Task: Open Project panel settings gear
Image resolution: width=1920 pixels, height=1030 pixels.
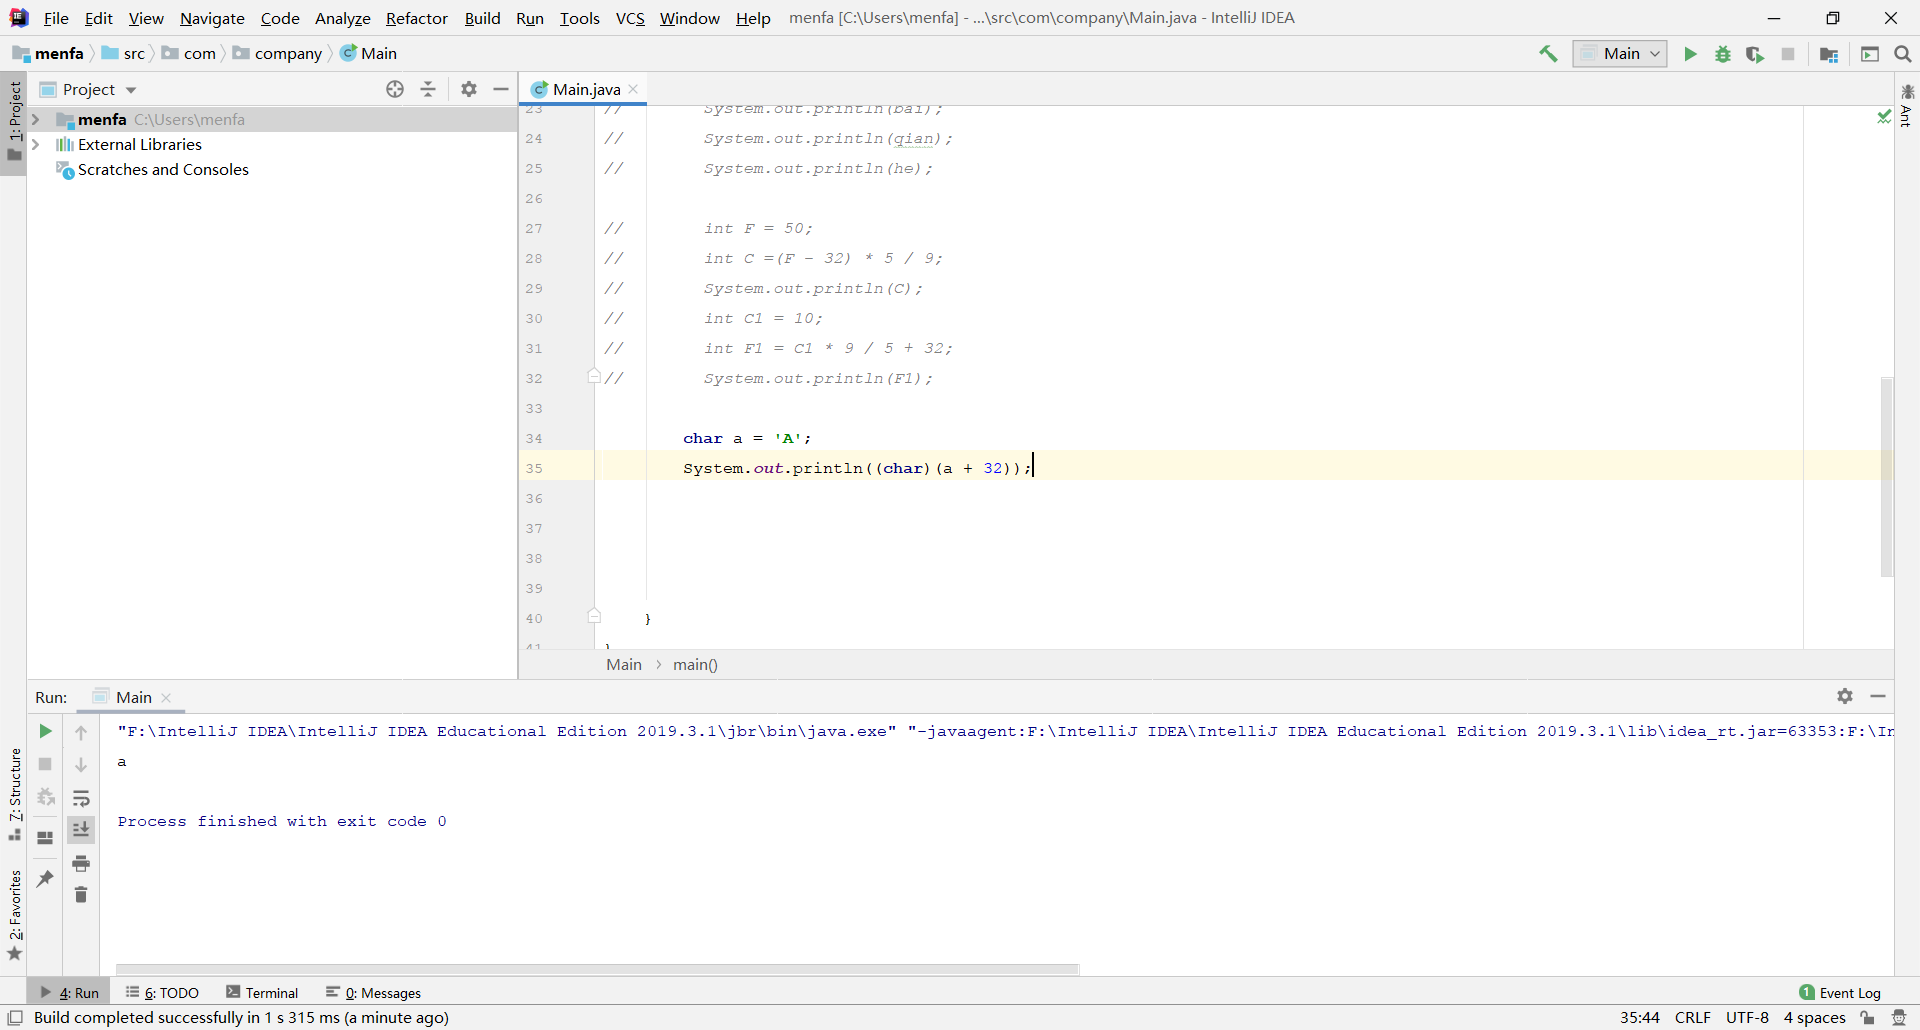Action: pyautogui.click(x=469, y=89)
